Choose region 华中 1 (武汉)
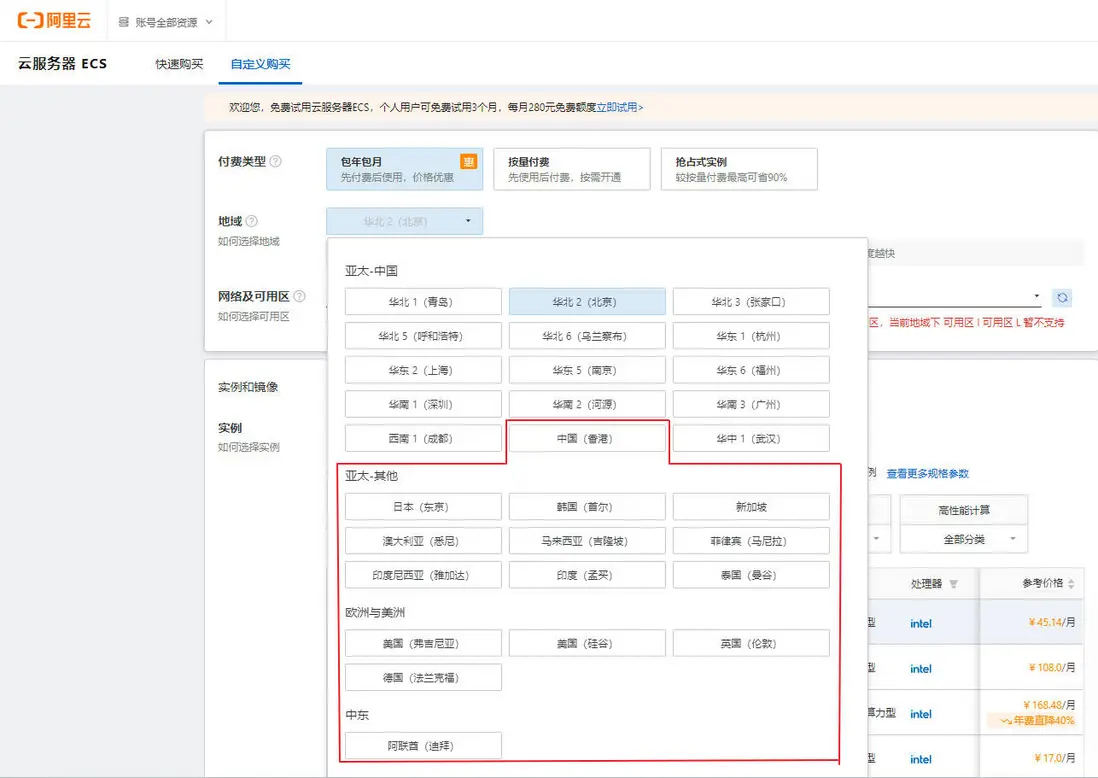 [751, 439]
